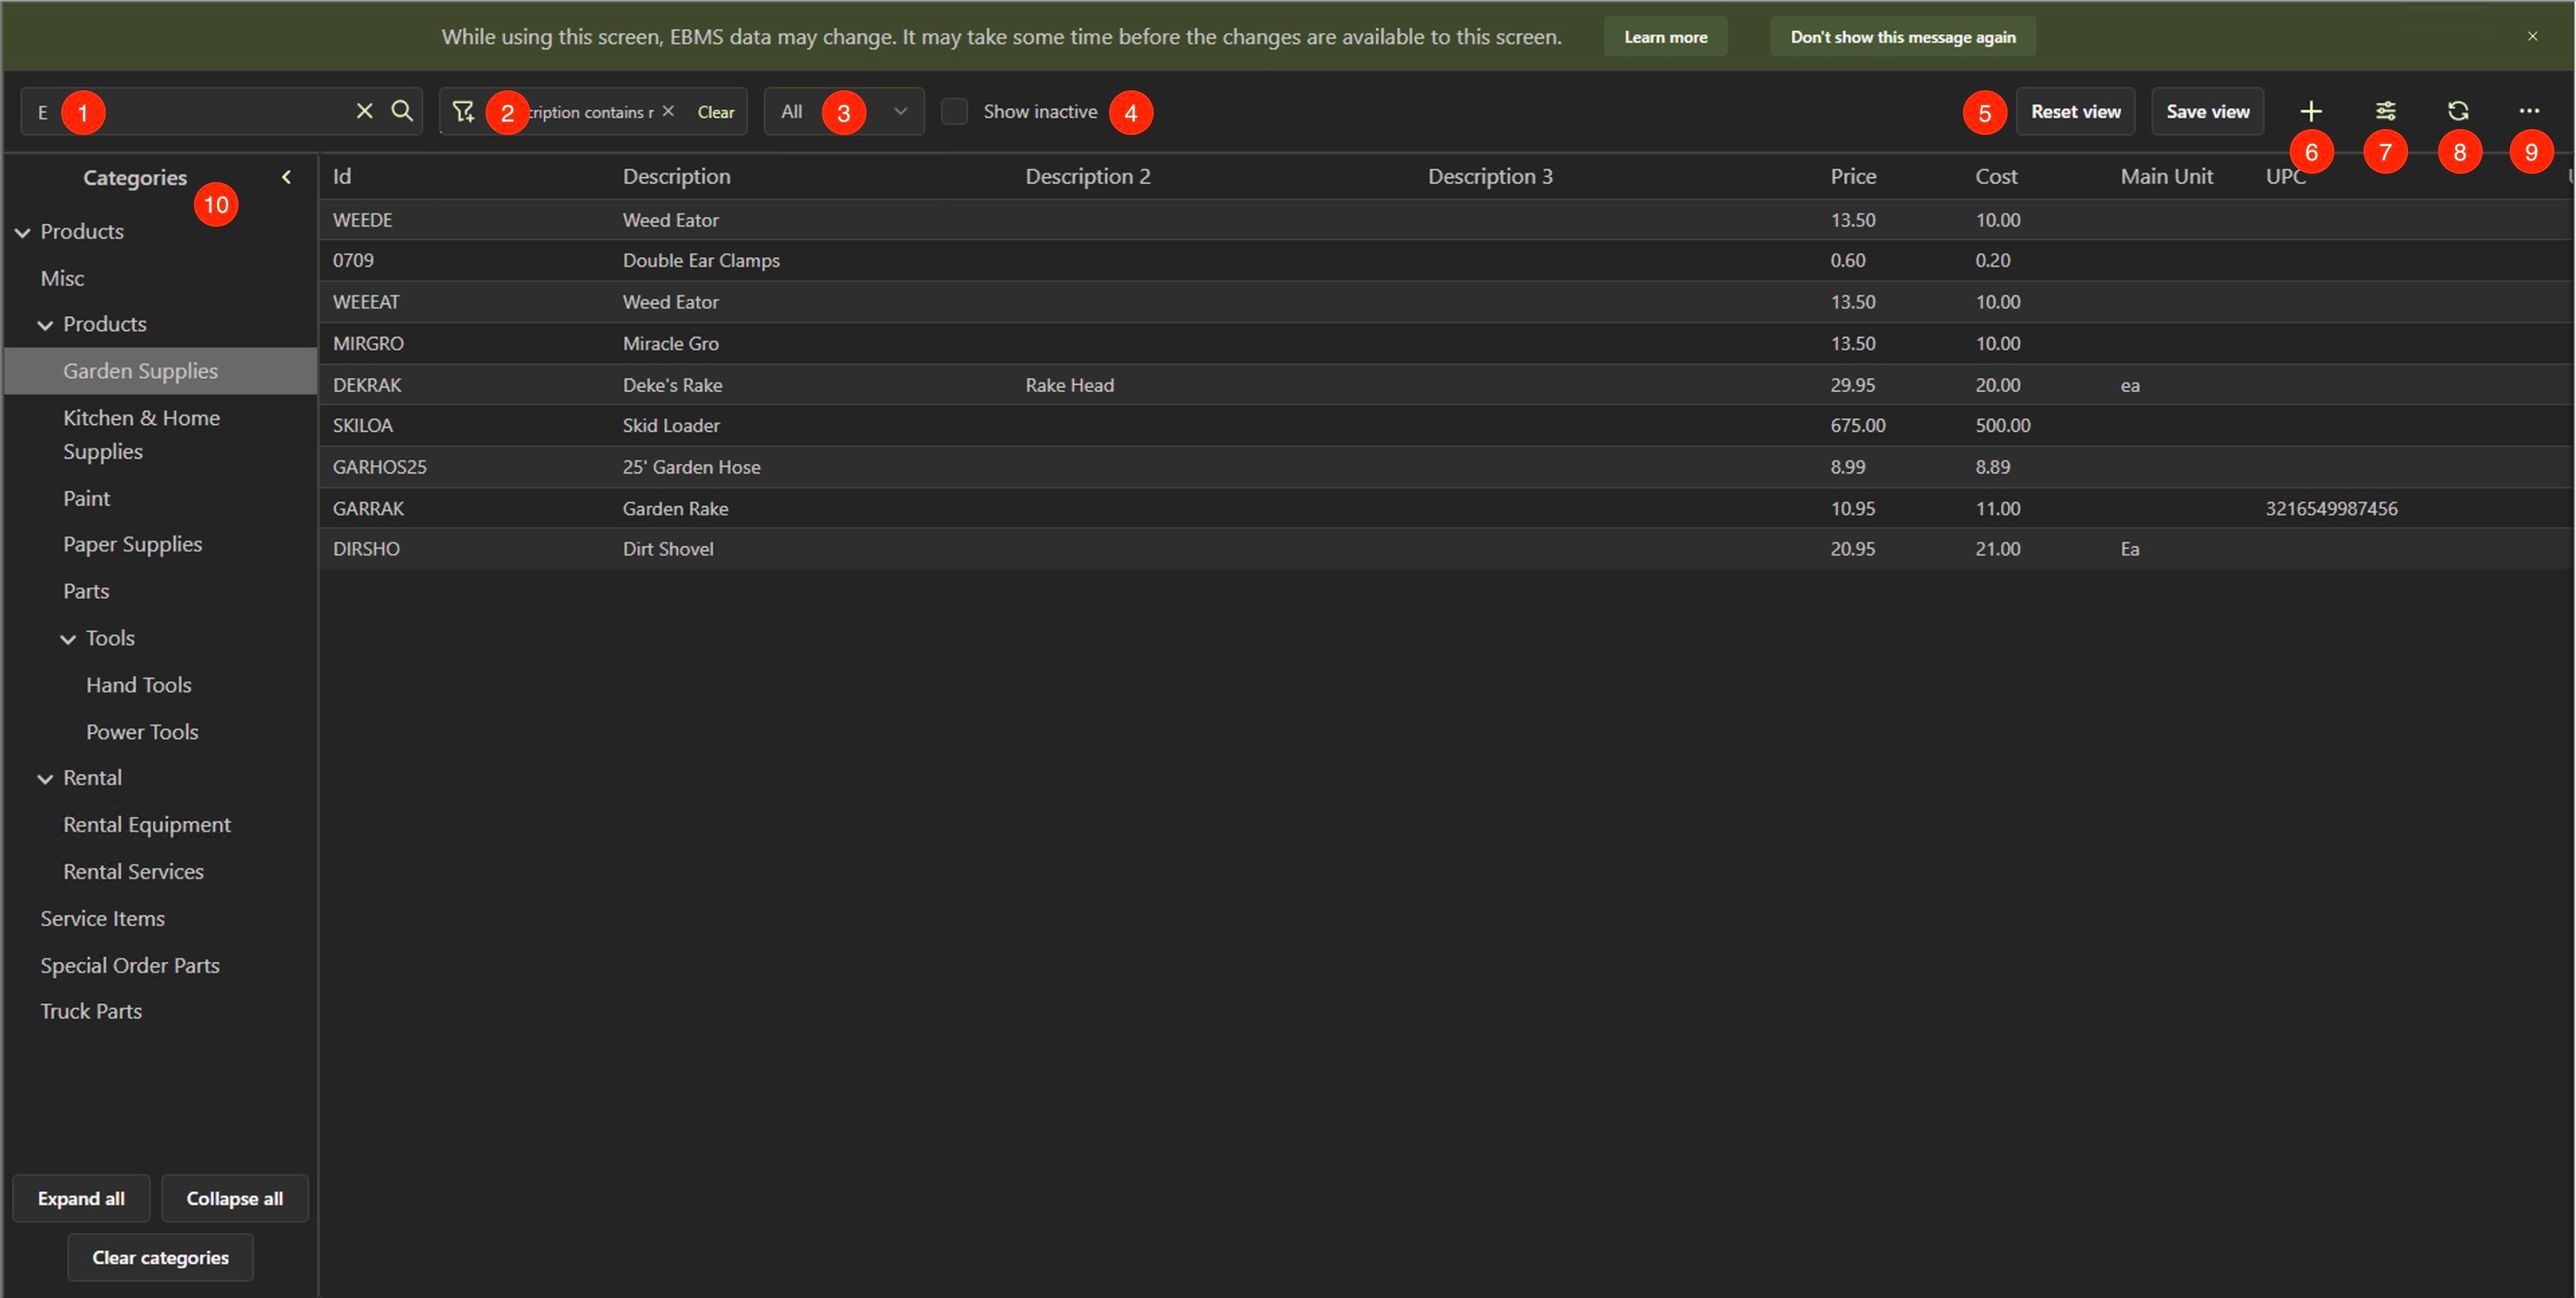Image resolution: width=2576 pixels, height=1298 pixels.
Task: Clear the search box text
Action: coord(364,111)
